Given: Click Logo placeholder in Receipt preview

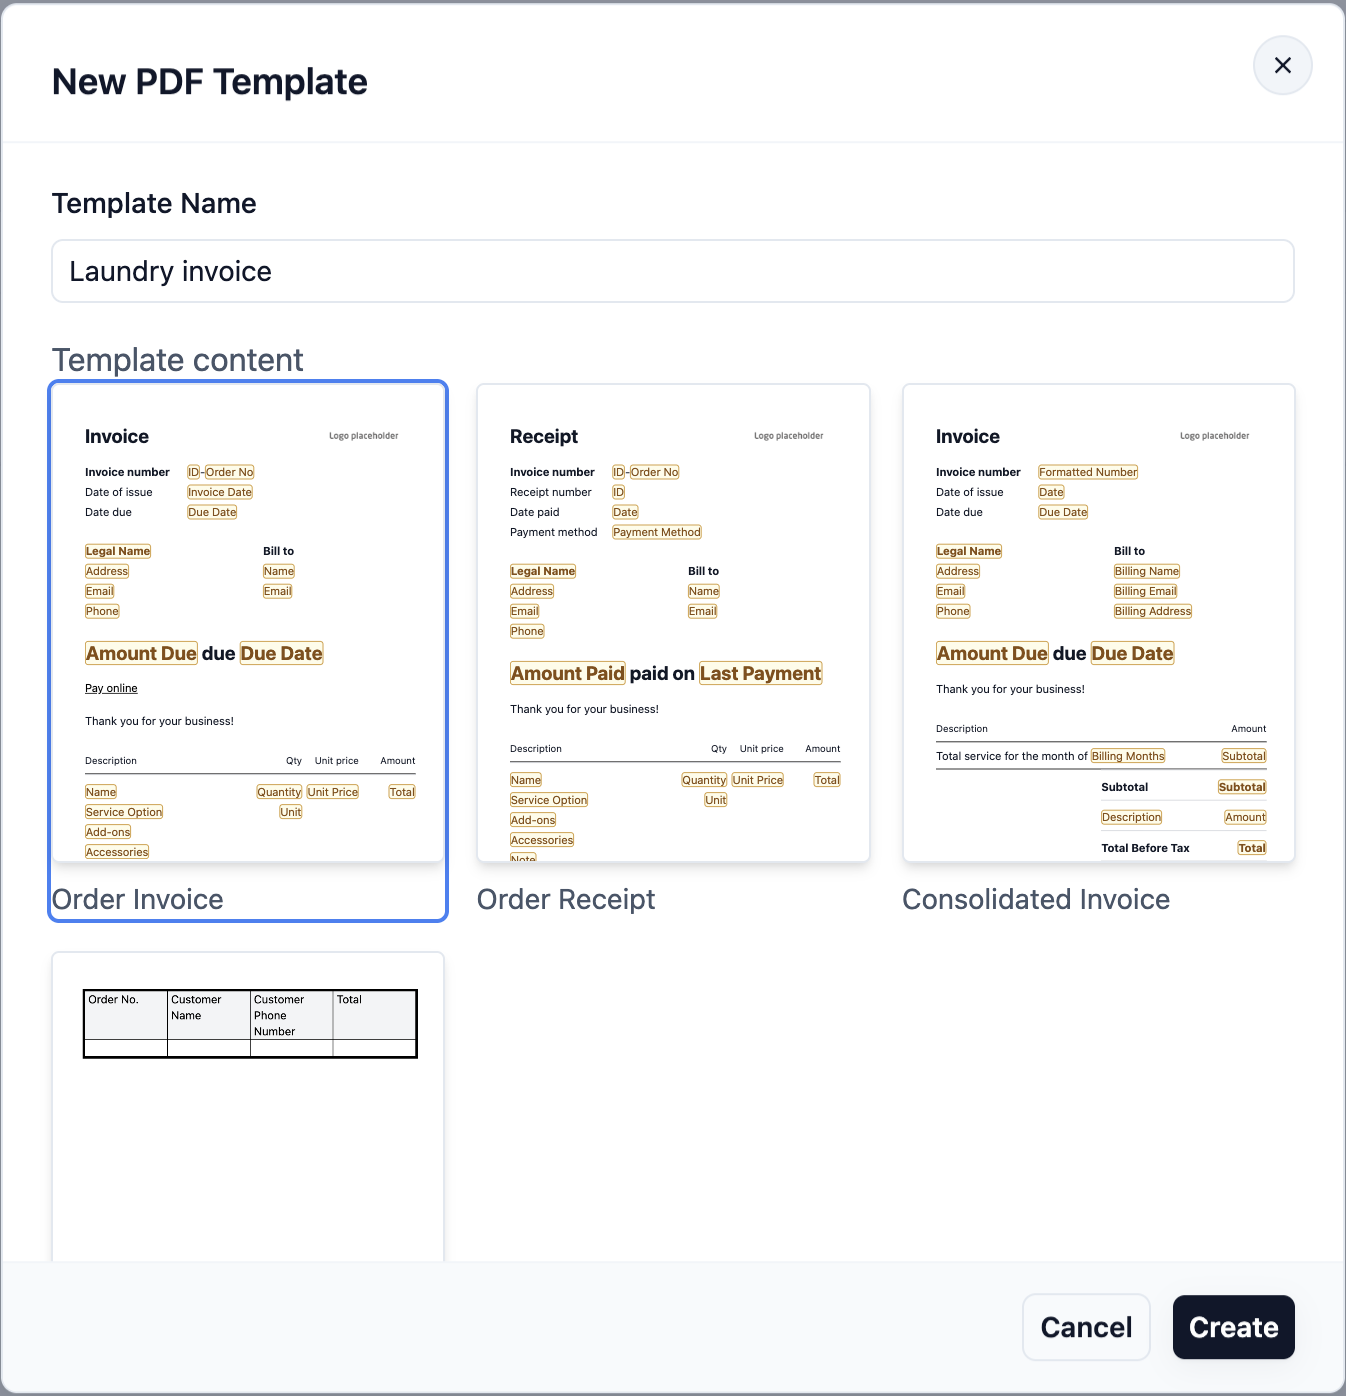Looking at the screenshot, I should [789, 436].
